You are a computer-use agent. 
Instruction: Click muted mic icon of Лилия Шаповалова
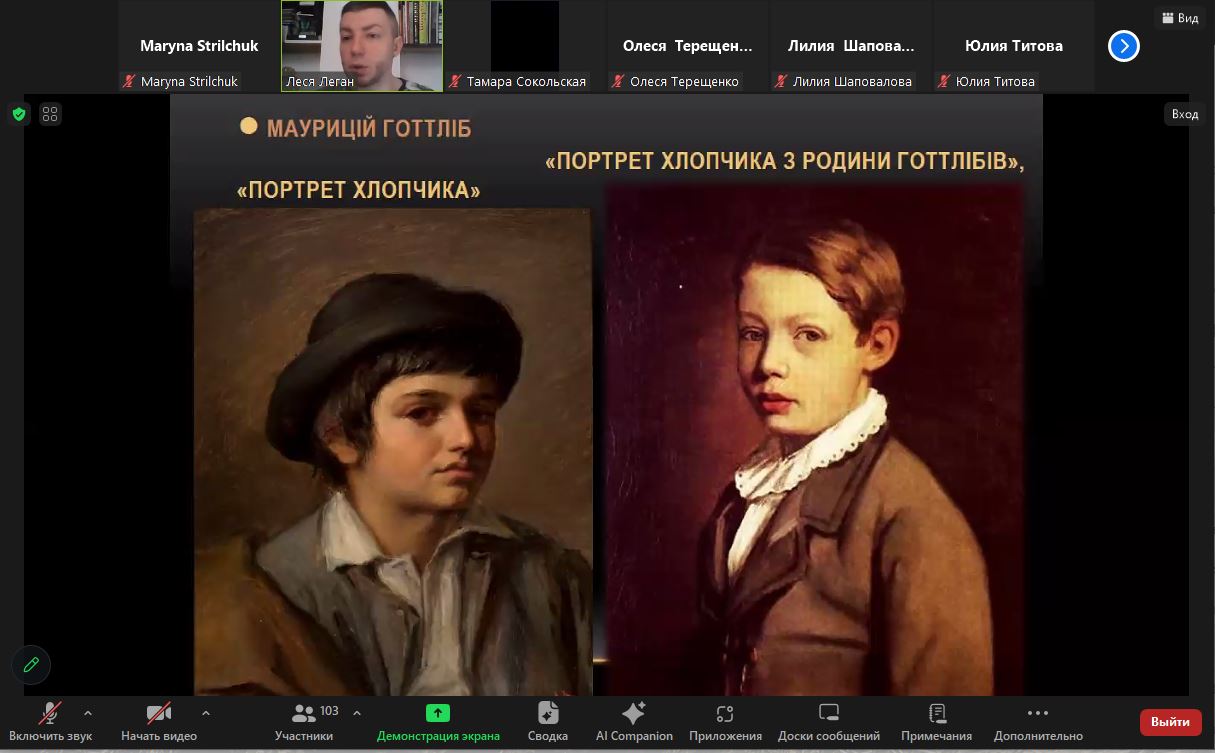click(x=781, y=82)
